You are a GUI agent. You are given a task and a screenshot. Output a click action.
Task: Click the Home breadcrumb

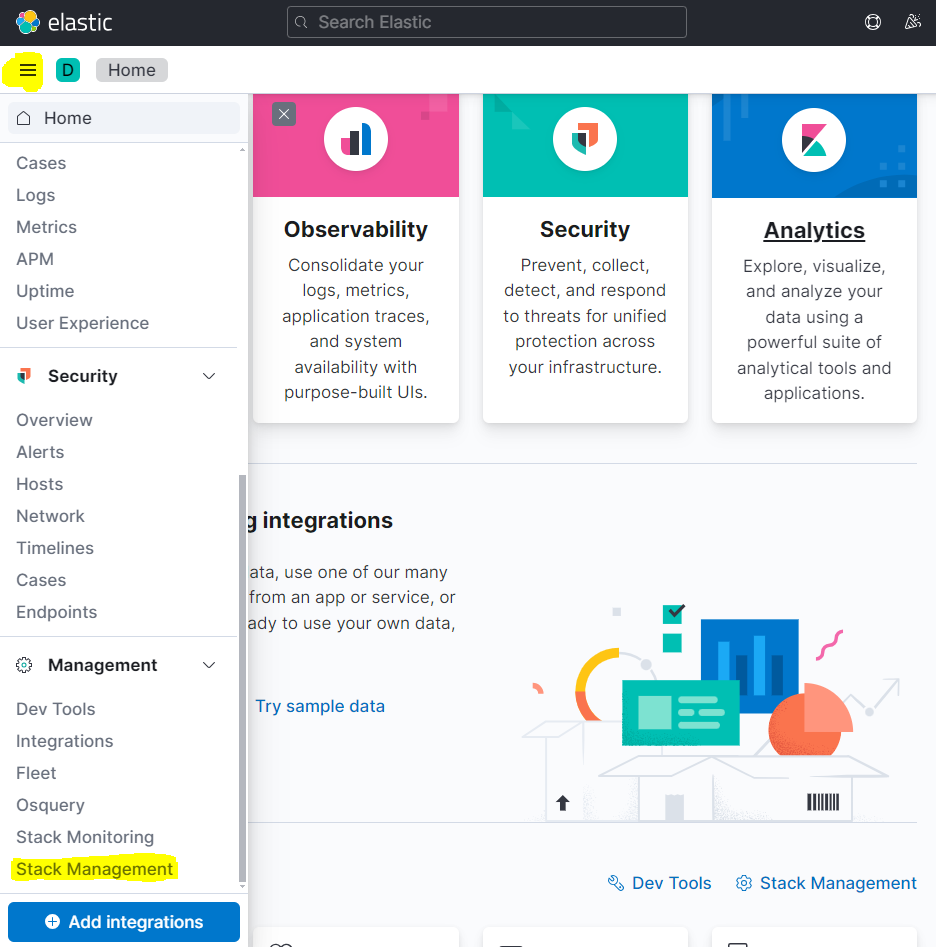132,70
